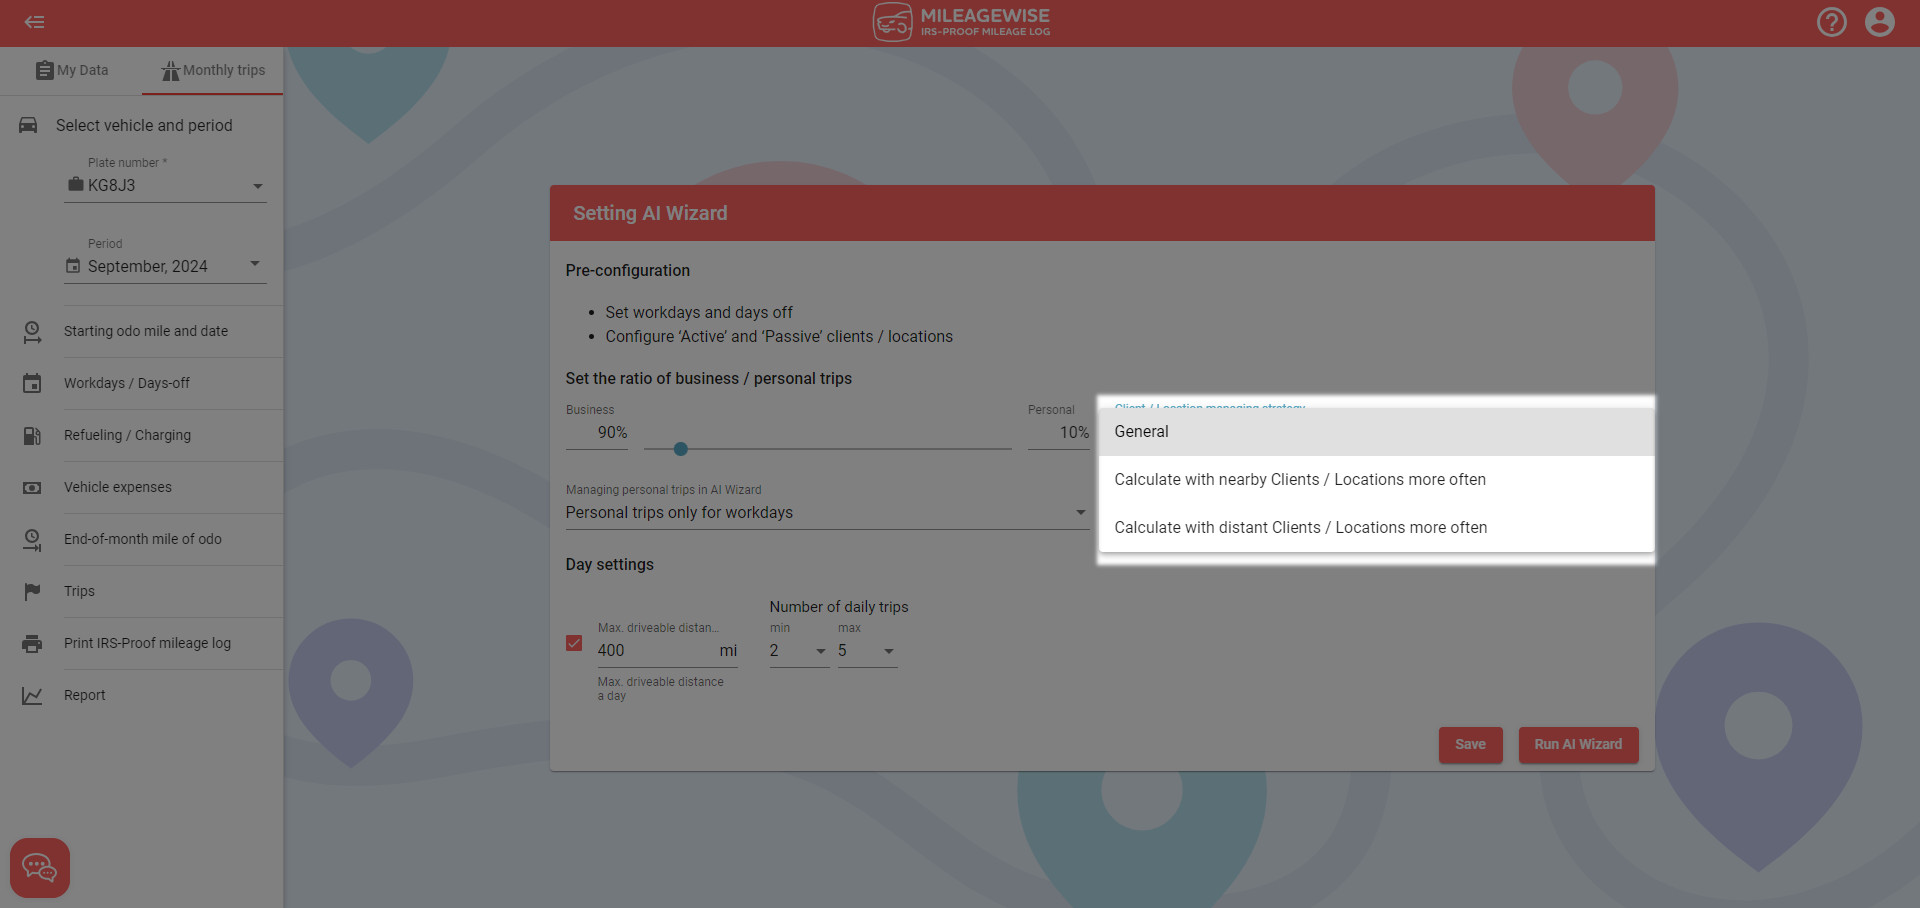Open Print IRS-Proof mileage log
This screenshot has width=1920, height=908.
click(147, 643)
